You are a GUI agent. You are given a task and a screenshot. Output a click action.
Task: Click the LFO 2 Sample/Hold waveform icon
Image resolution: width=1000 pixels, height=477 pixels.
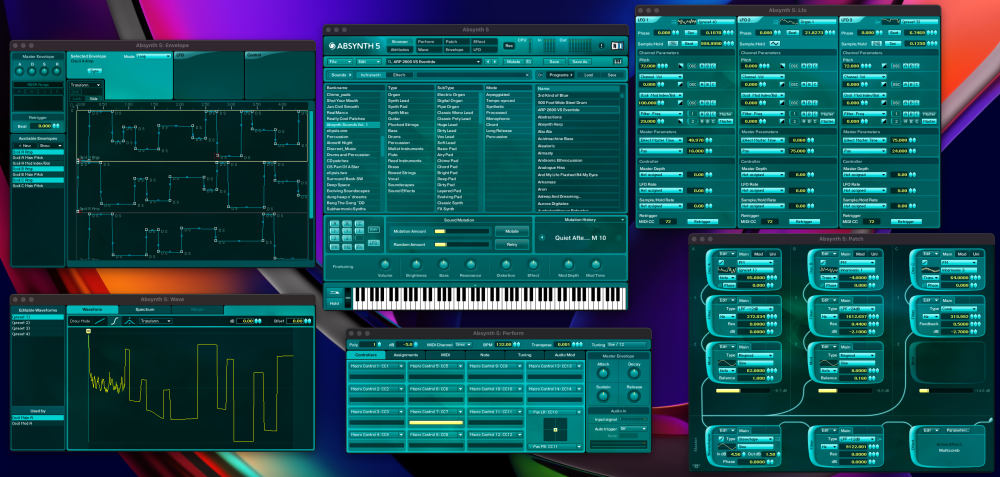coord(776,43)
